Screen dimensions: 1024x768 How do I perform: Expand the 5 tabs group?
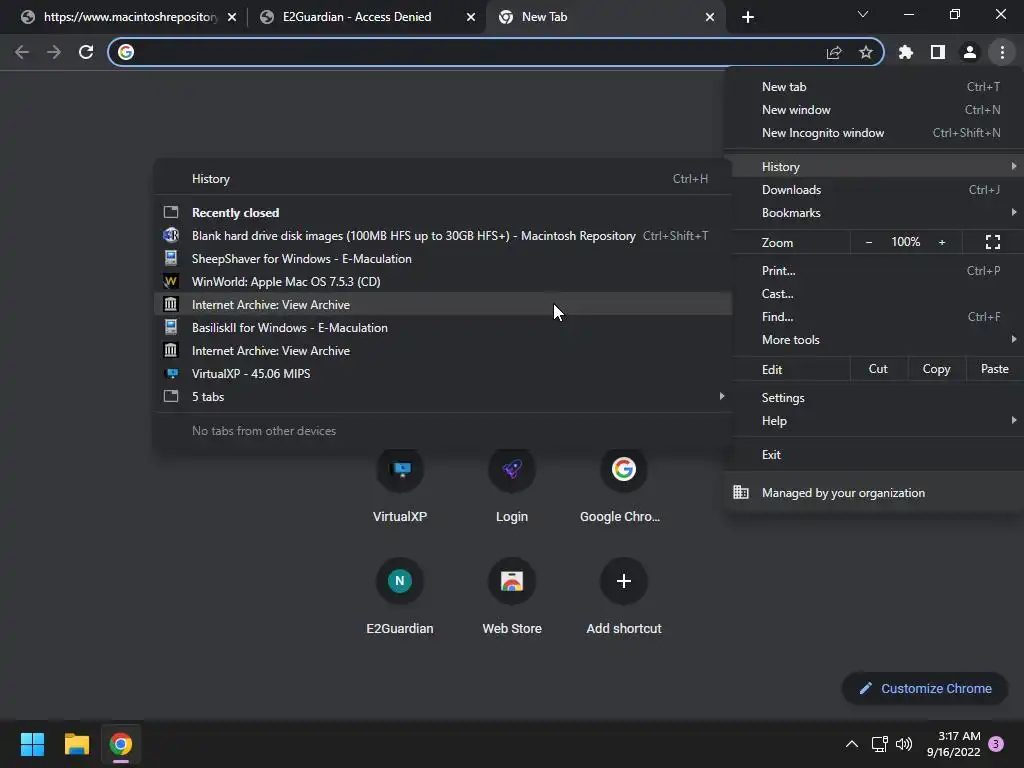pos(443,396)
